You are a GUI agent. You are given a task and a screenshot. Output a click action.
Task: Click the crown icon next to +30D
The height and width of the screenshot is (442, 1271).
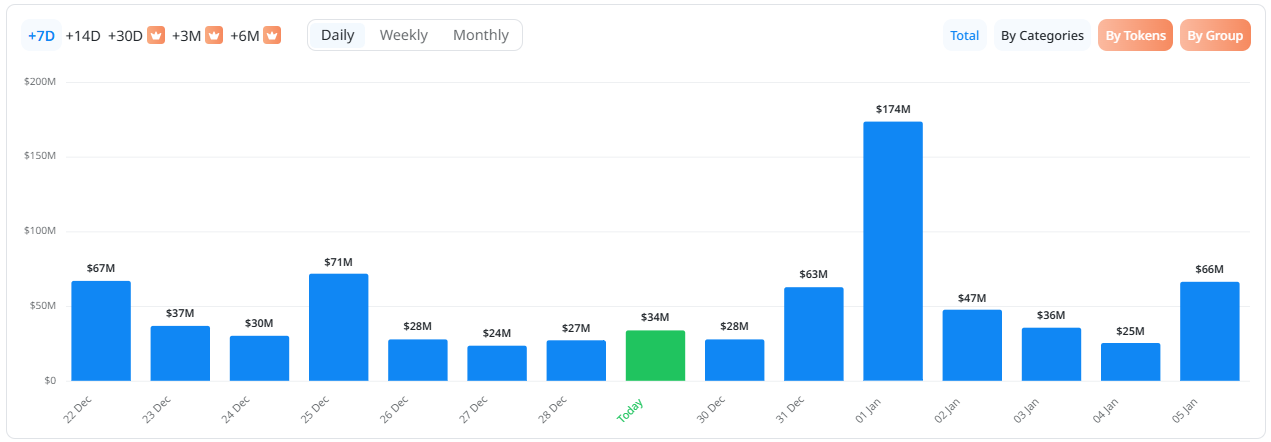pos(156,35)
